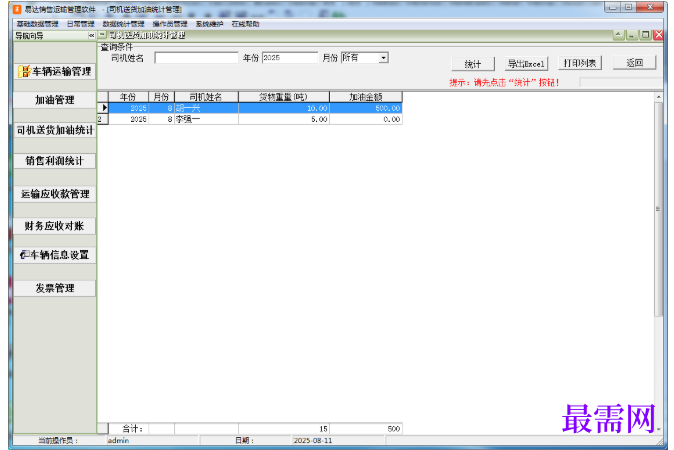Click the 5.00 weight cell
674x450 pixels.
284,119
